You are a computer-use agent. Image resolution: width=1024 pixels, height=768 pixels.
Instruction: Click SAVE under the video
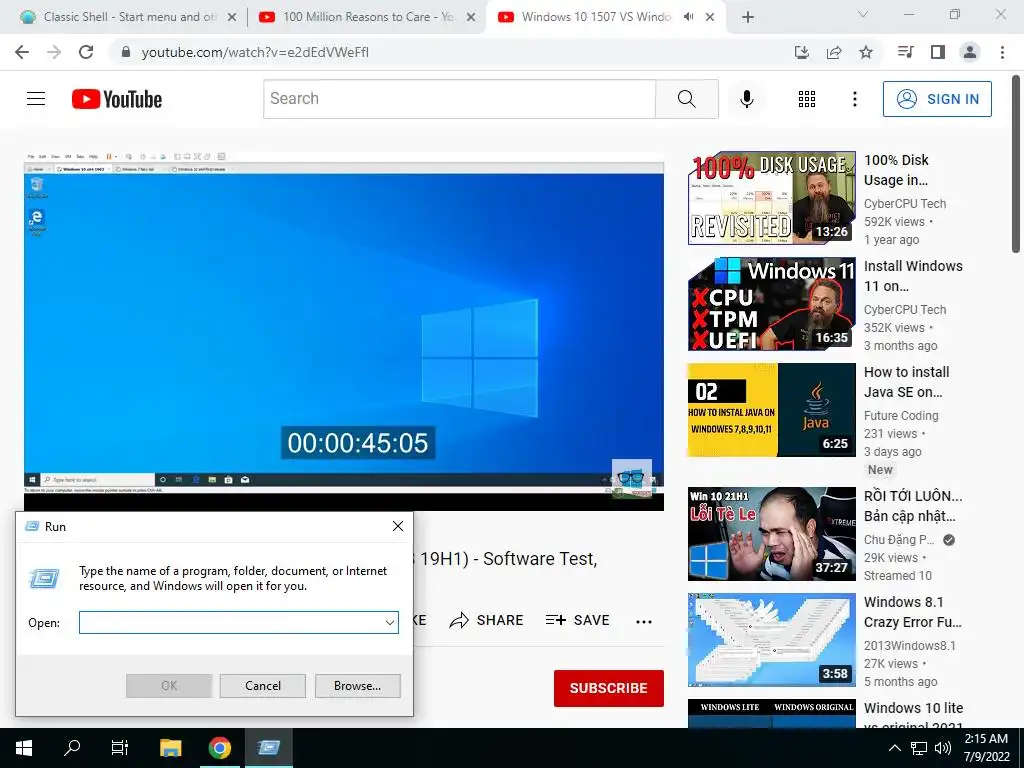tap(577, 620)
